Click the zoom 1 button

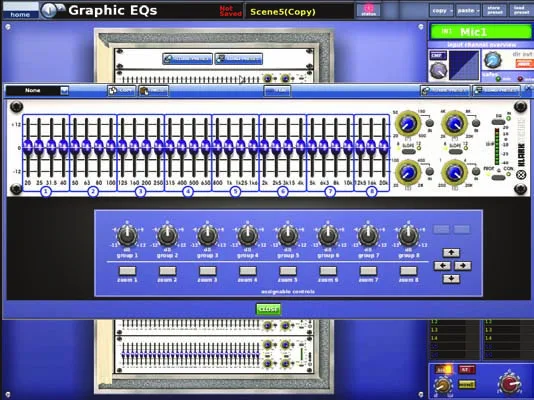click(127, 271)
